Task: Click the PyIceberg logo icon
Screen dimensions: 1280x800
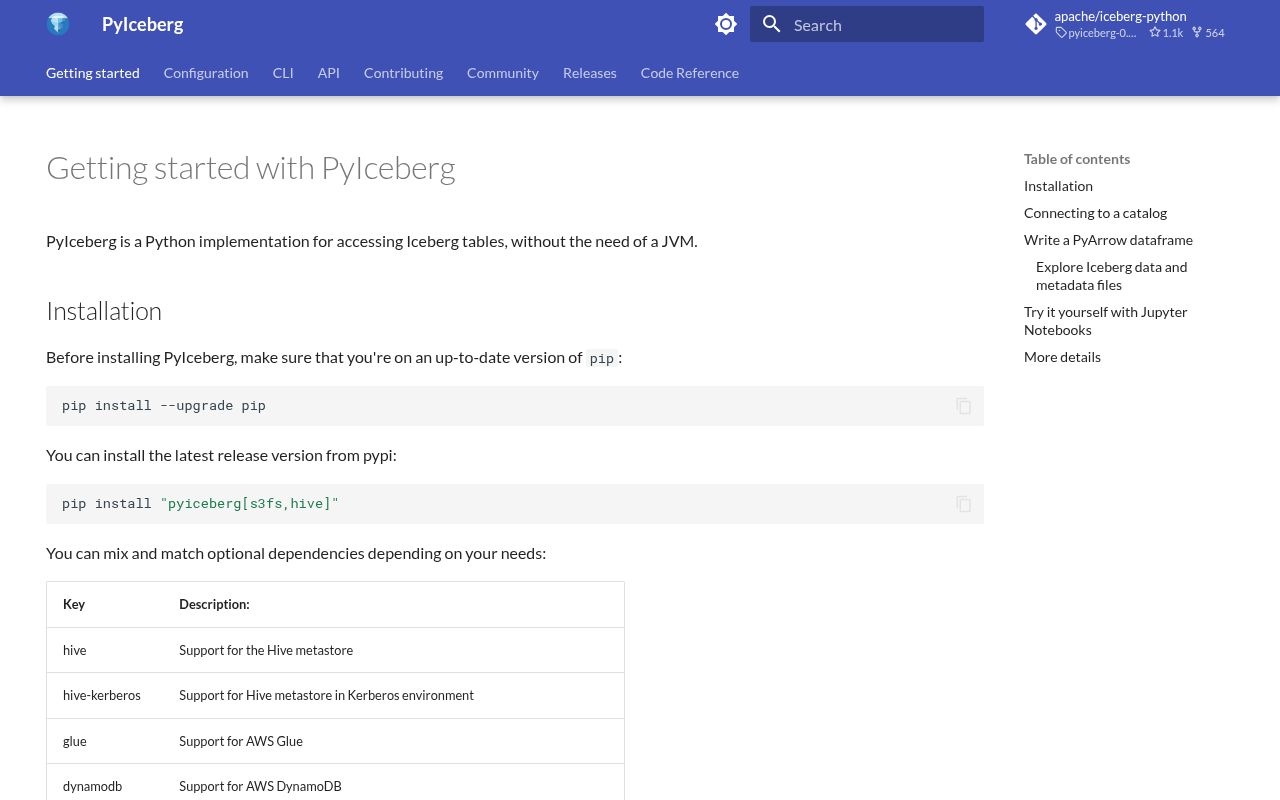Action: 58,24
